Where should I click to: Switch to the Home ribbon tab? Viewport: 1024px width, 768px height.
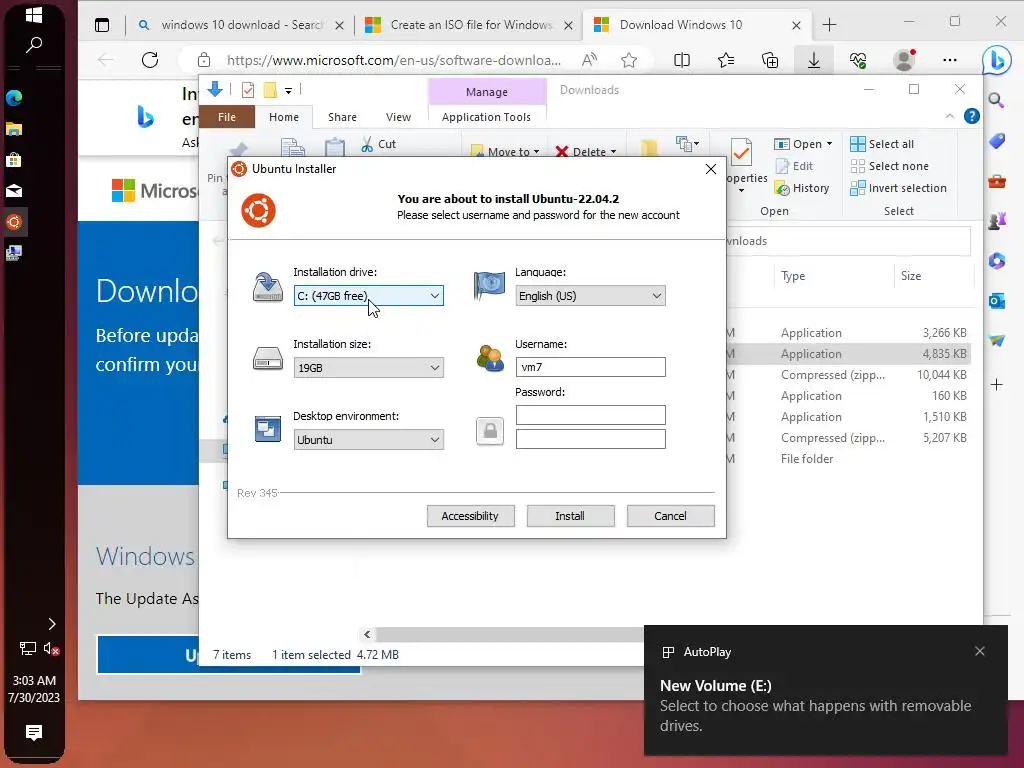pos(283,117)
